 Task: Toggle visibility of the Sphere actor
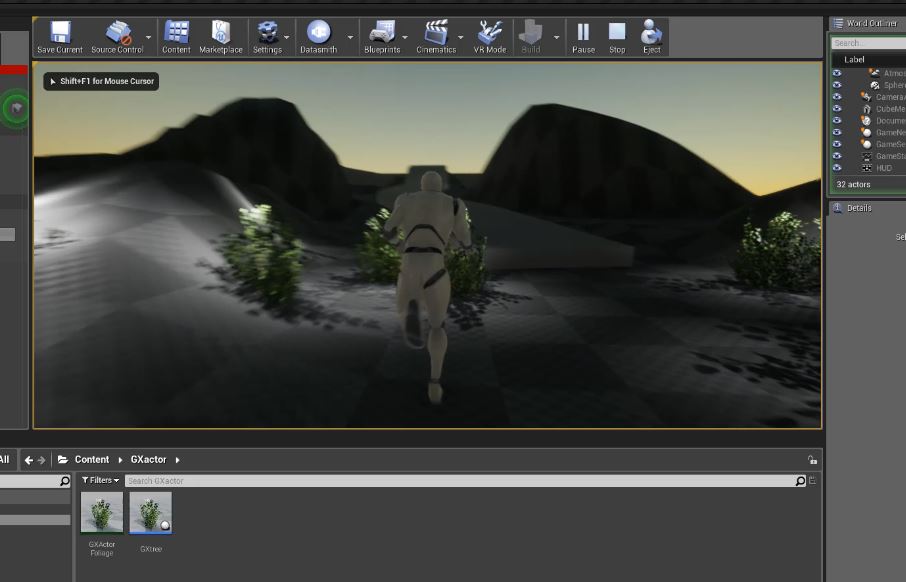837,85
